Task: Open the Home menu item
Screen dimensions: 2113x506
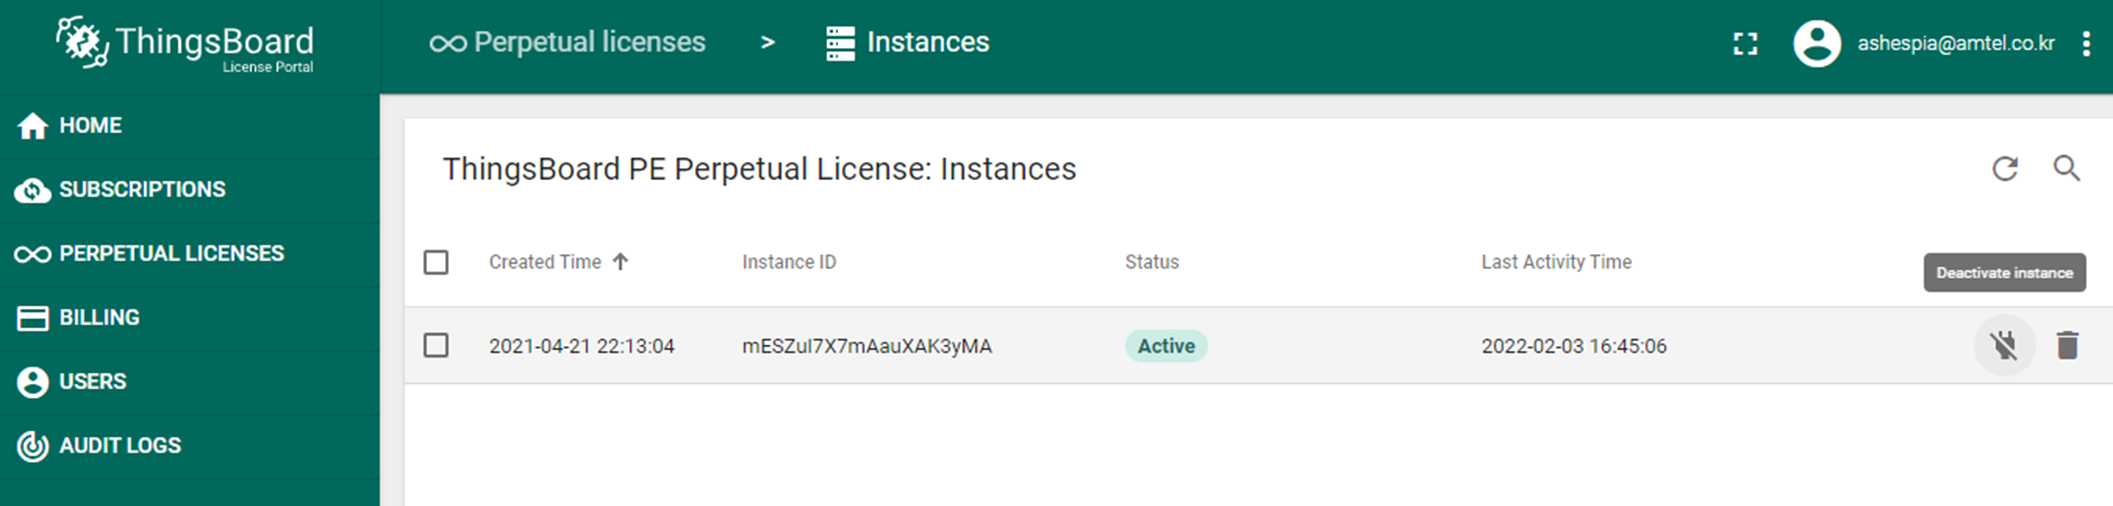Action: click(x=190, y=126)
